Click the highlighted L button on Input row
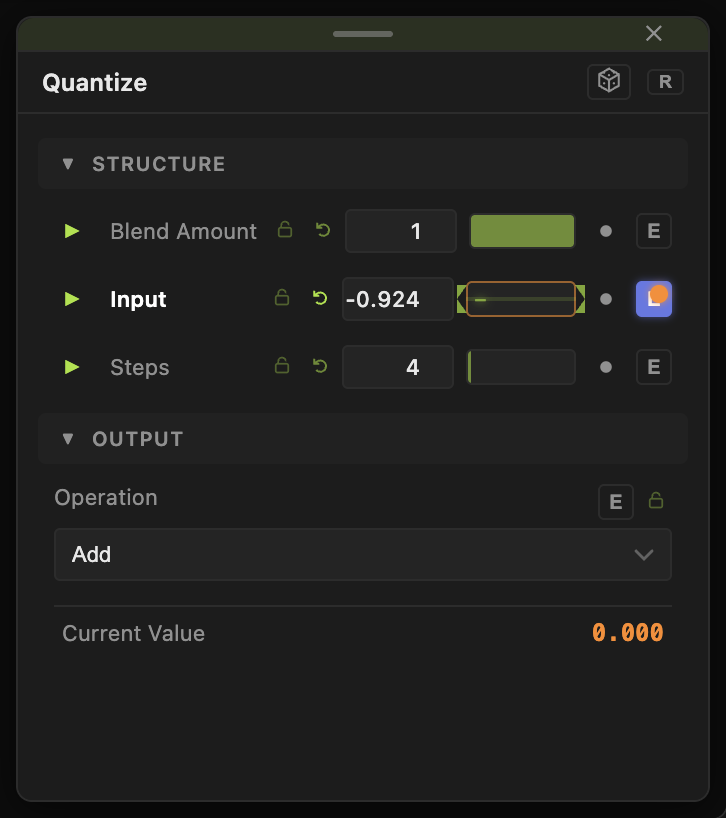This screenshot has height=818, width=726. point(654,299)
